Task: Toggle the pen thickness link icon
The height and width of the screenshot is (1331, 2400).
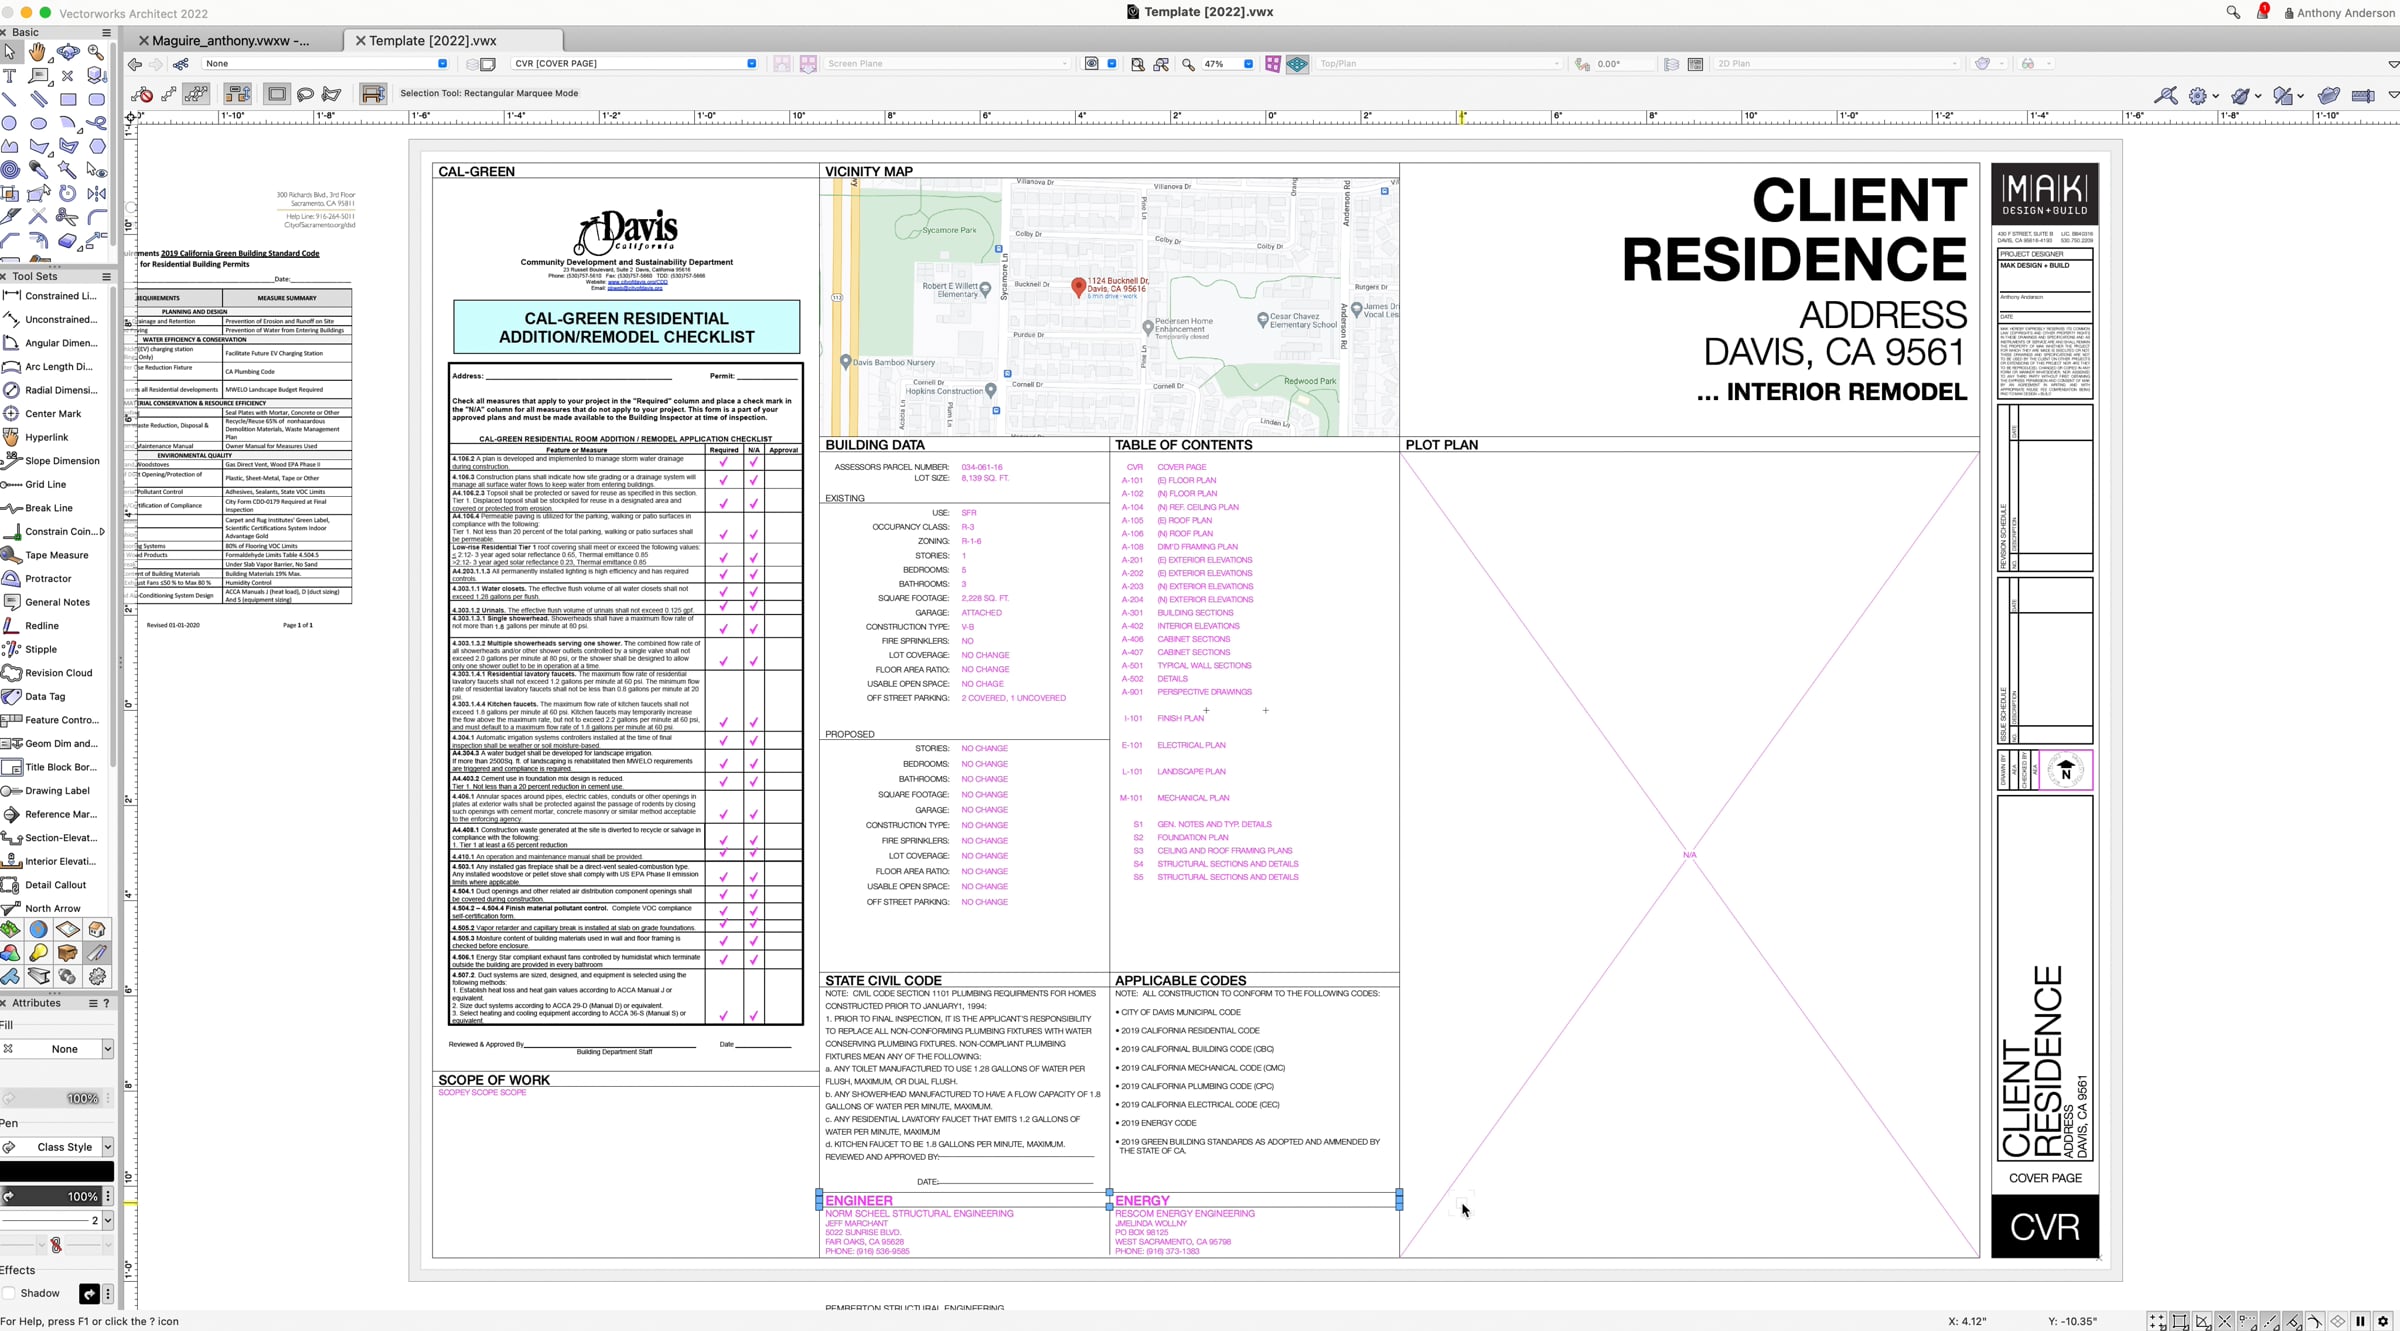Action: click(56, 1245)
